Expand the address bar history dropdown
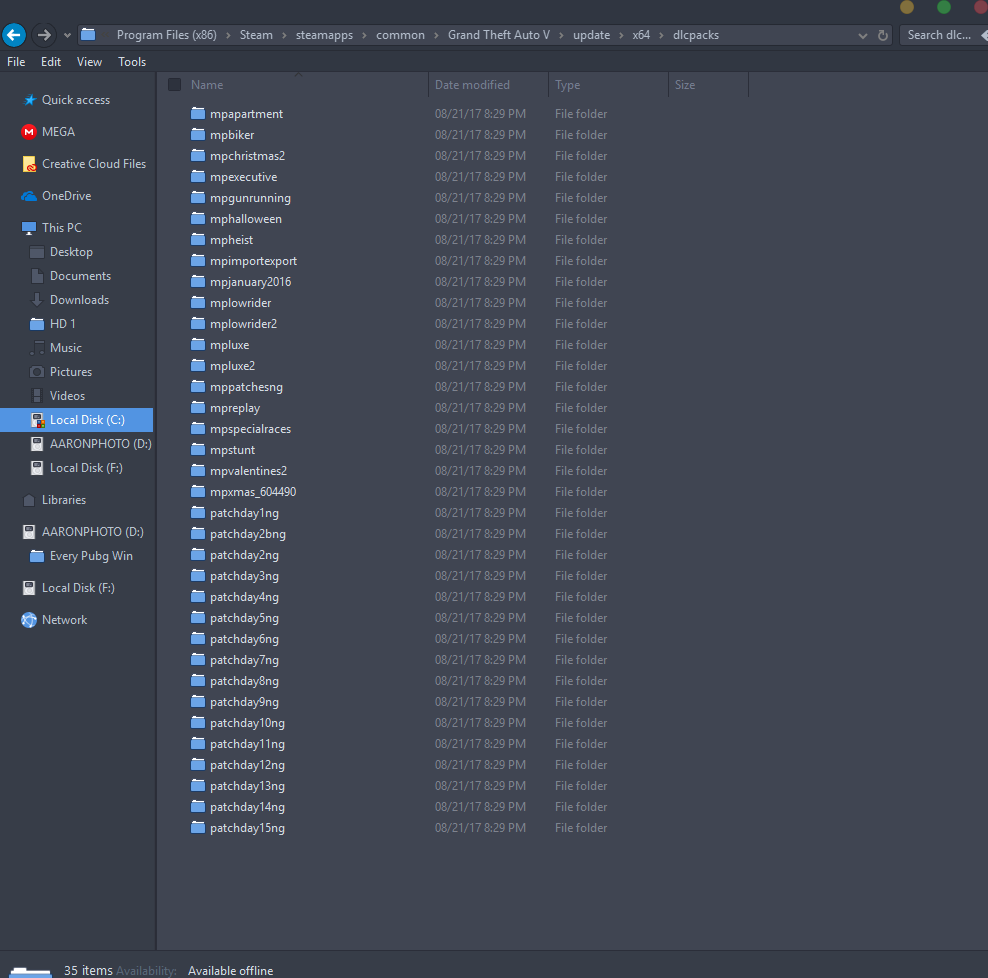The height and width of the screenshot is (978, 988). tap(863, 36)
